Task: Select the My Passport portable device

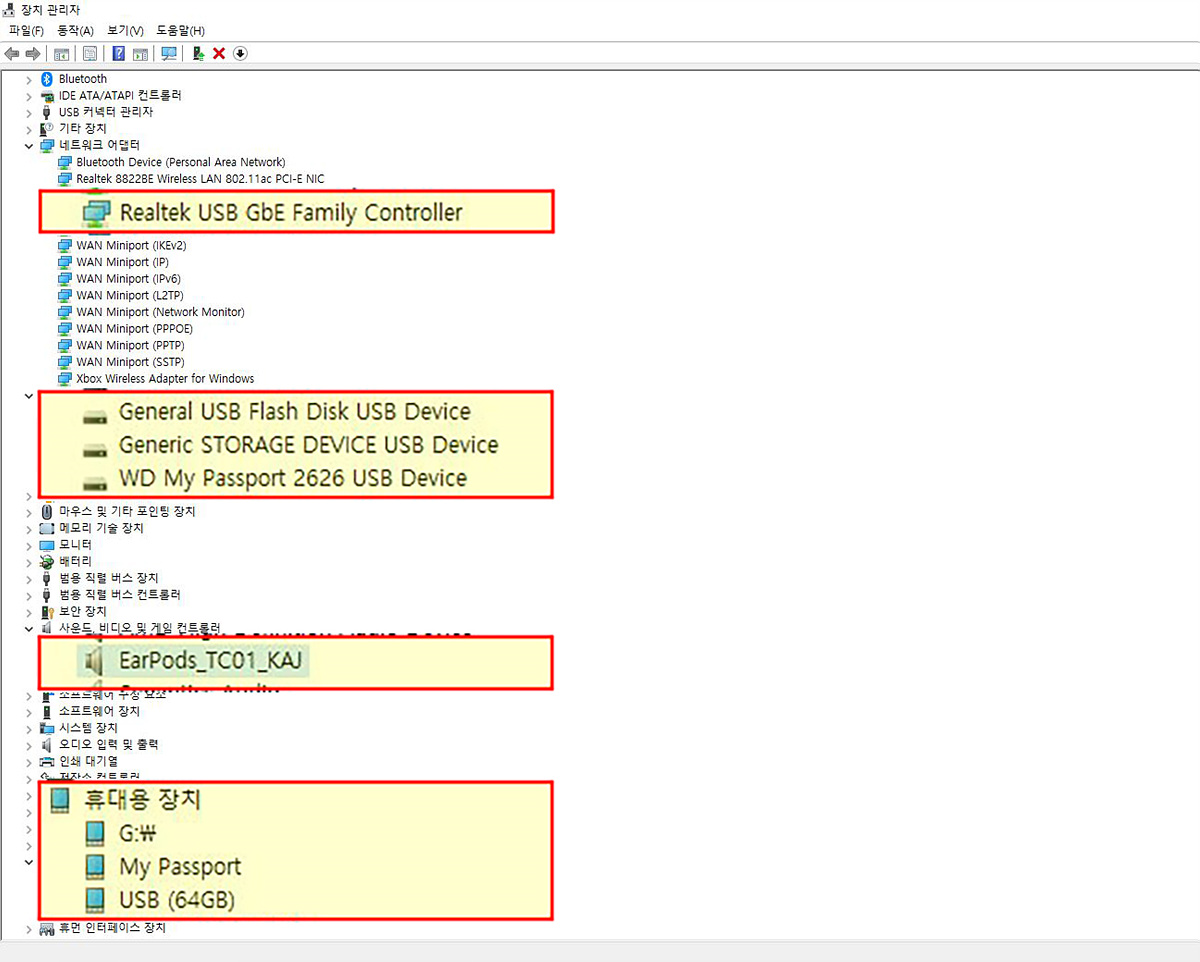Action: [x=180, y=866]
